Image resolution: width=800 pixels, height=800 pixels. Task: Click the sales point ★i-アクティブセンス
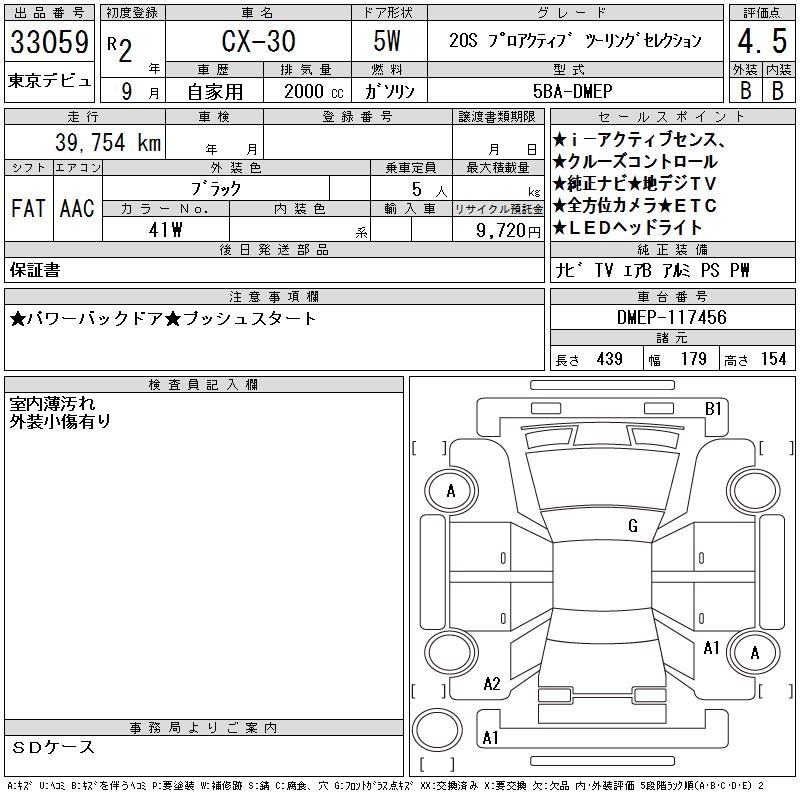pyautogui.click(x=638, y=139)
